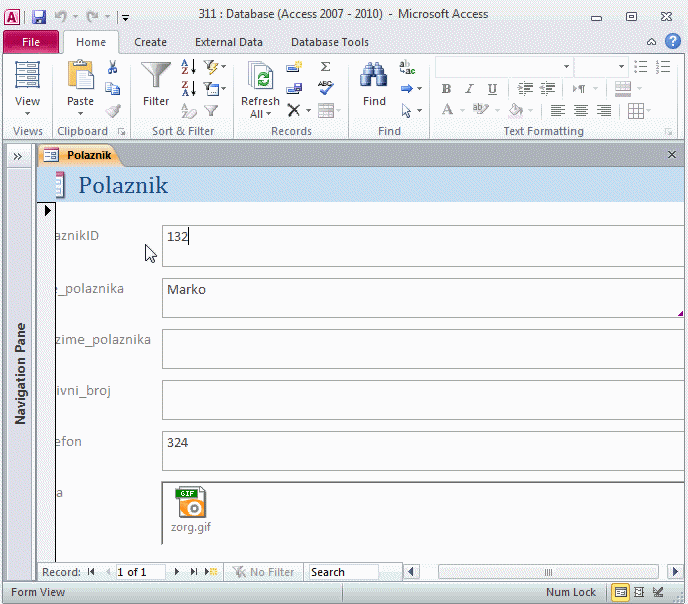688x604 pixels.
Task: Toggle the No Filter indicator
Action: (x=263, y=572)
